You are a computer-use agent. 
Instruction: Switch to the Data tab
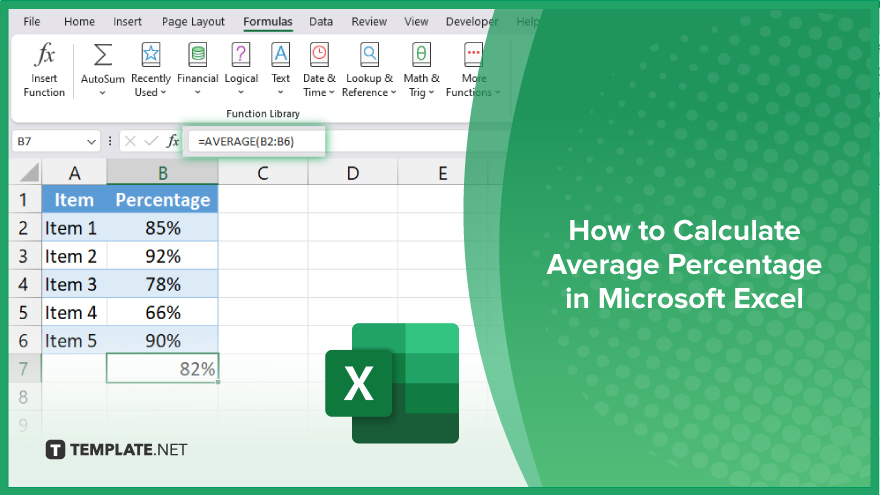coord(321,22)
